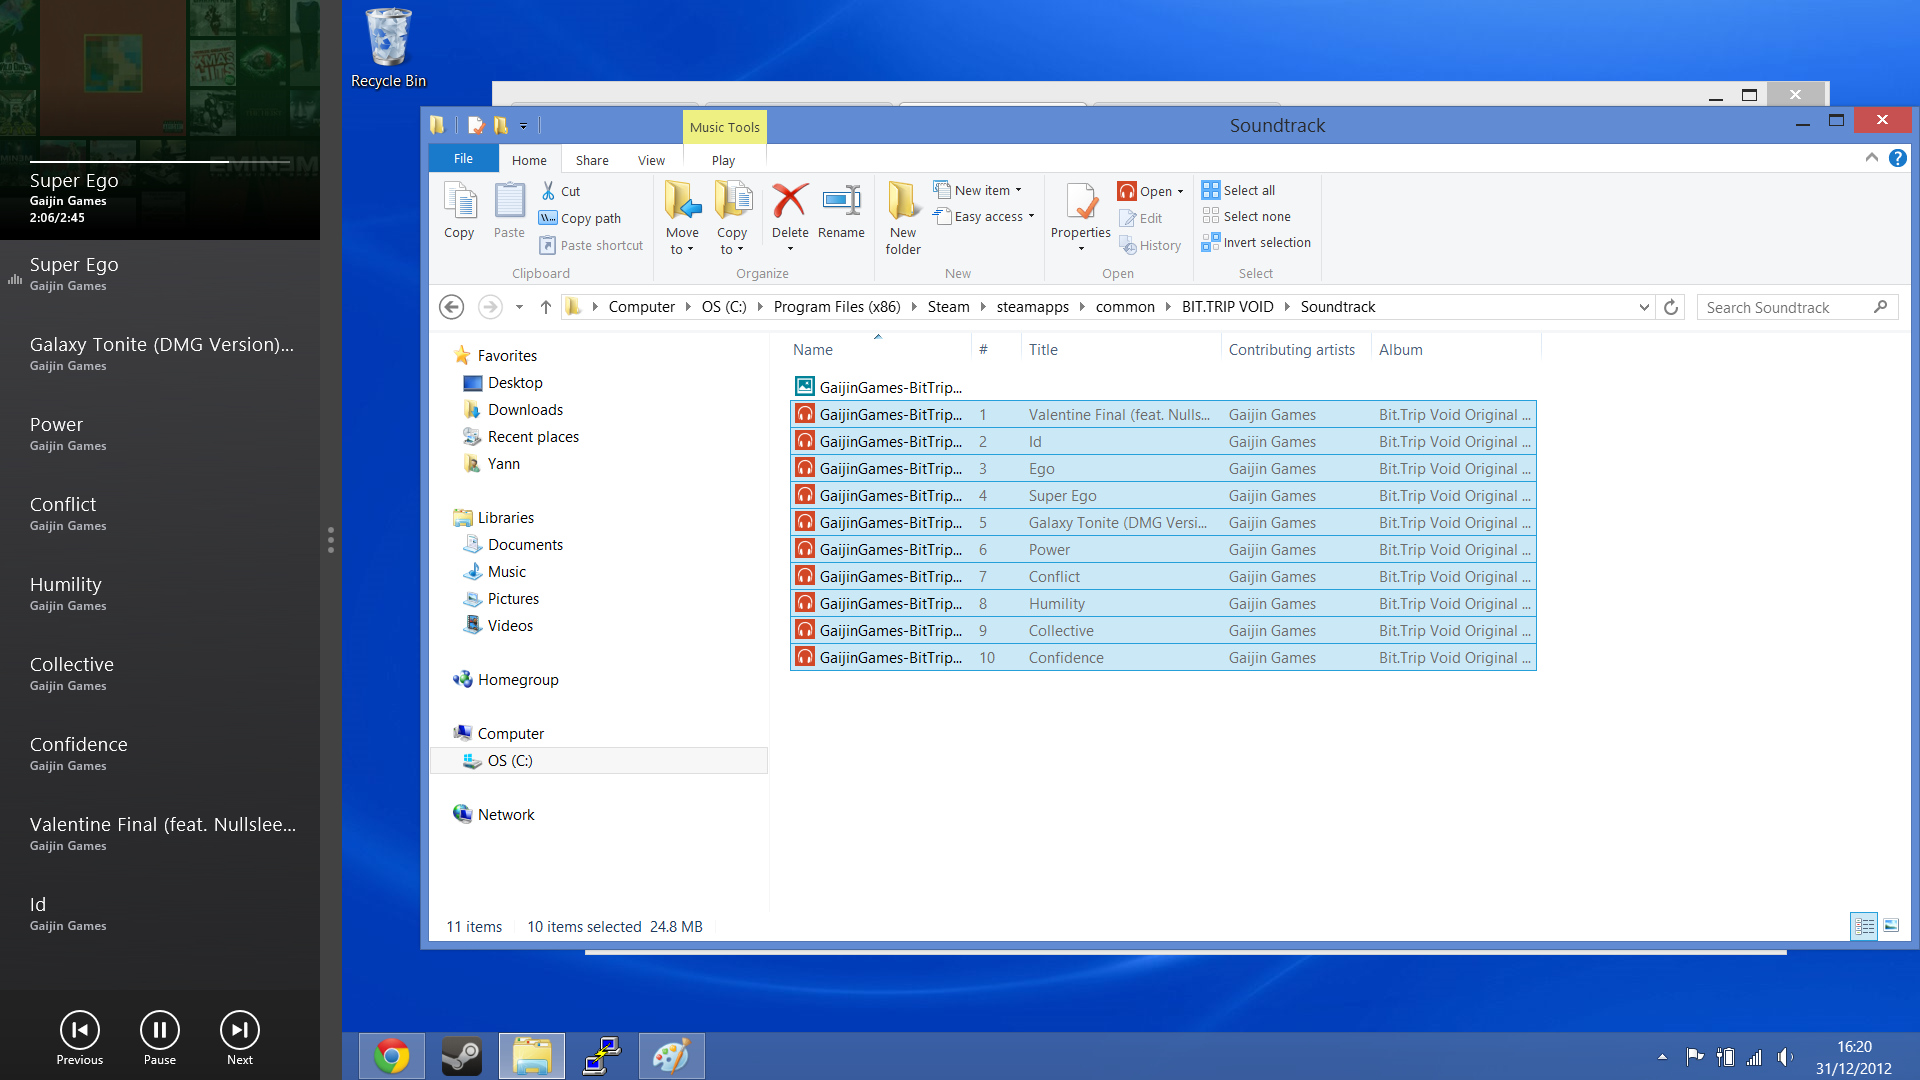Image resolution: width=1920 pixels, height=1080 pixels.
Task: Open the Action Center flag tray icon
Action: (x=1694, y=1057)
